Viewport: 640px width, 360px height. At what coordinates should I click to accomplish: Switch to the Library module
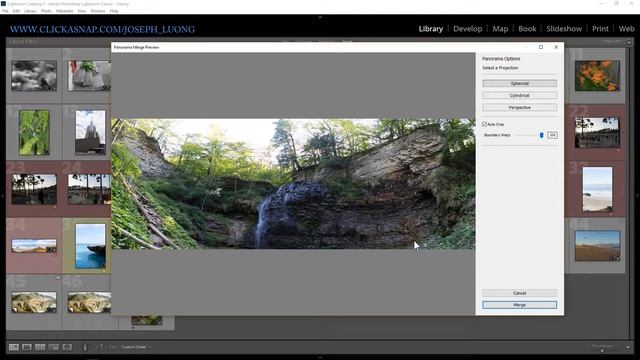pos(431,29)
